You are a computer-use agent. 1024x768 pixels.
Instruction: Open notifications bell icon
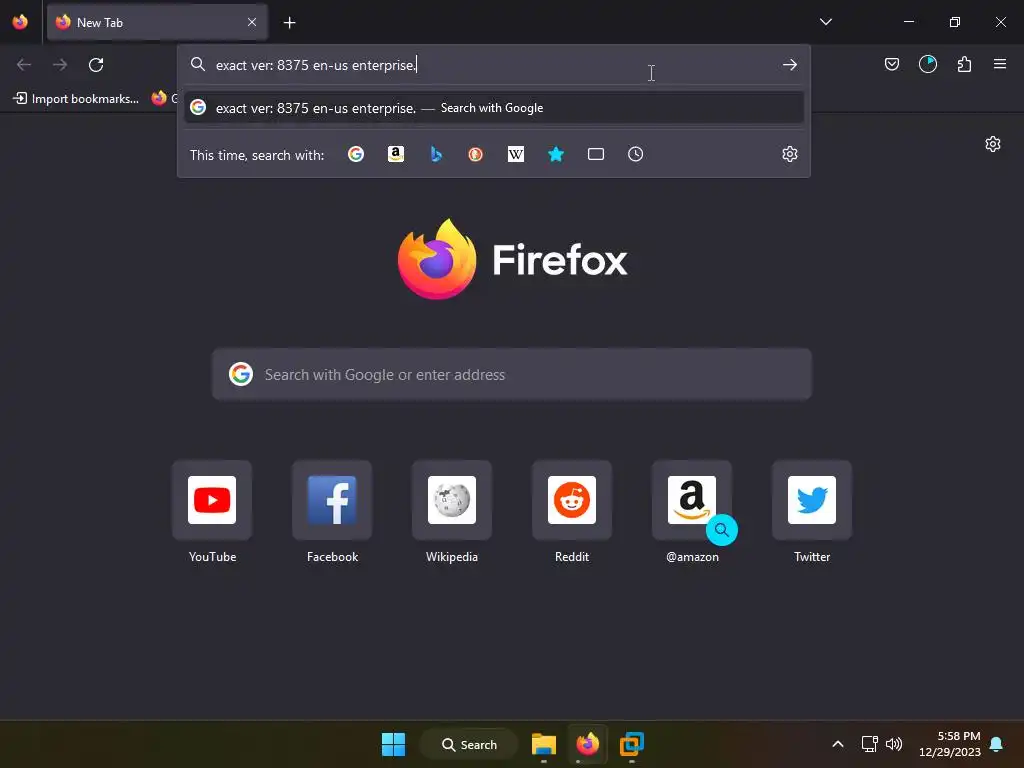coord(997,744)
